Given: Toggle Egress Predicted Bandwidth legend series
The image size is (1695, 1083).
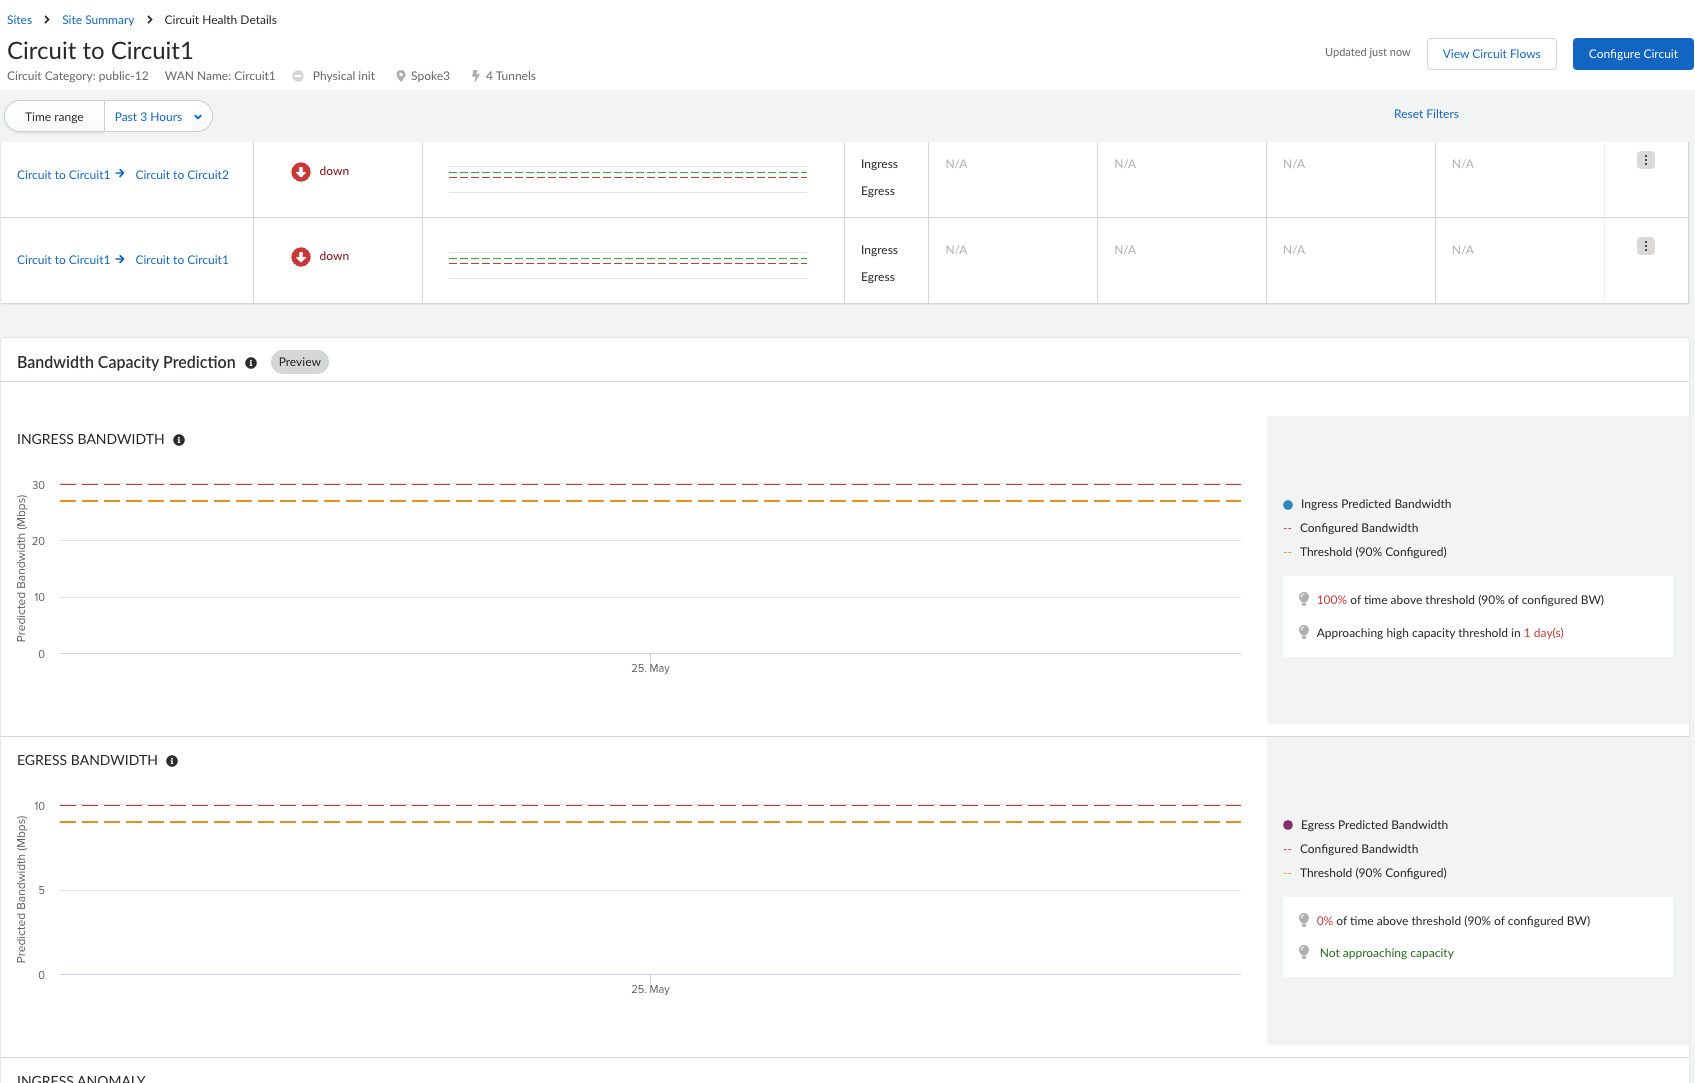Looking at the screenshot, I should (1373, 825).
